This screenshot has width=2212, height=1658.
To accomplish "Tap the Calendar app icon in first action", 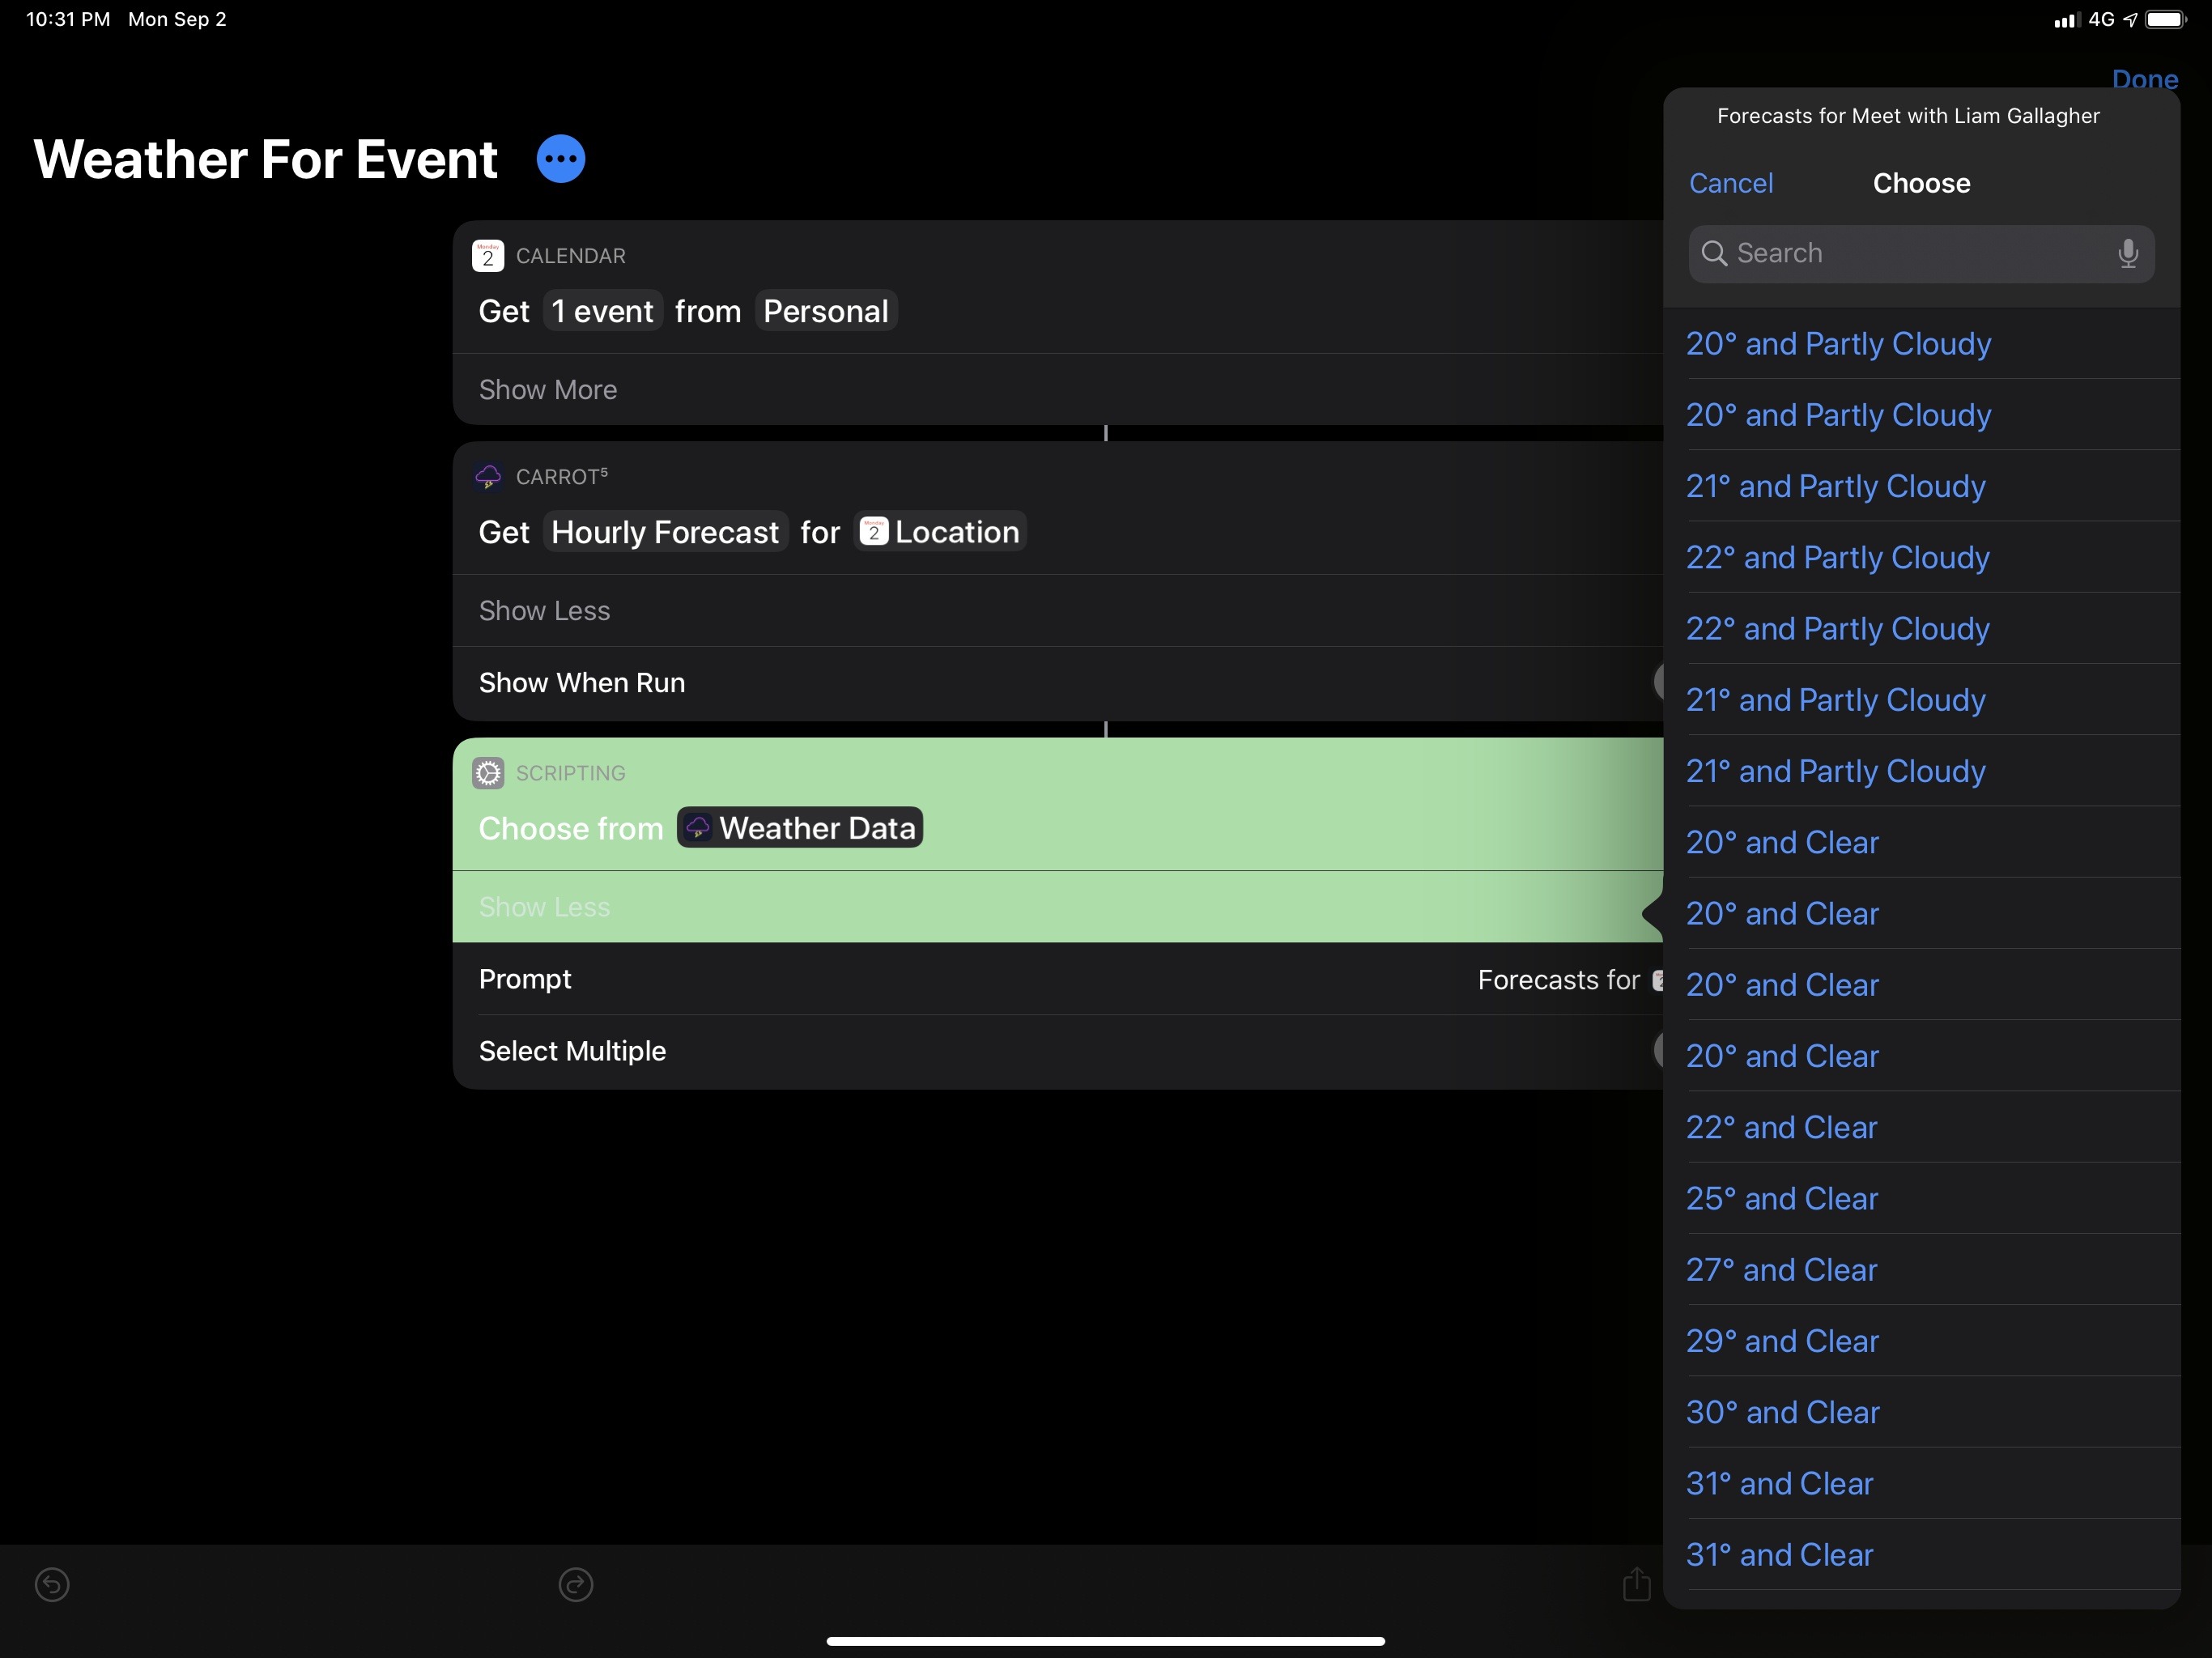I will point(488,256).
